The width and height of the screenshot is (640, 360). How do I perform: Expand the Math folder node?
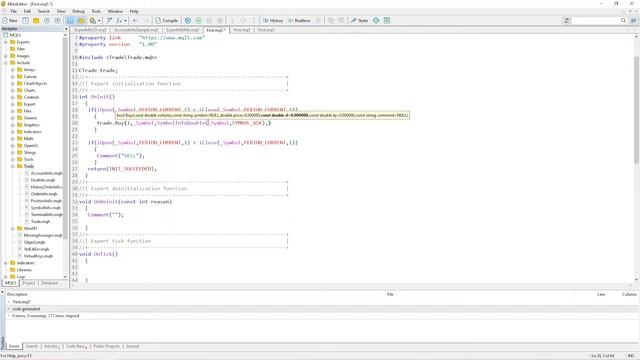point(13,139)
